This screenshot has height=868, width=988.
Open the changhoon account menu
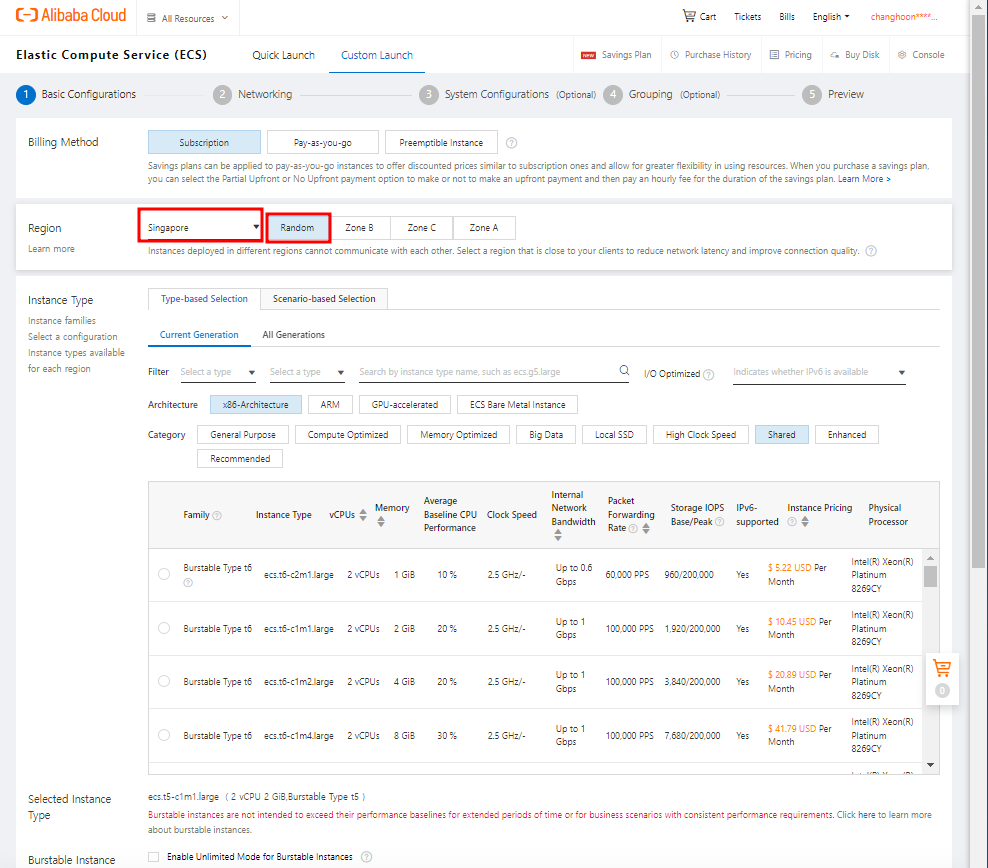pyautogui.click(x=904, y=16)
